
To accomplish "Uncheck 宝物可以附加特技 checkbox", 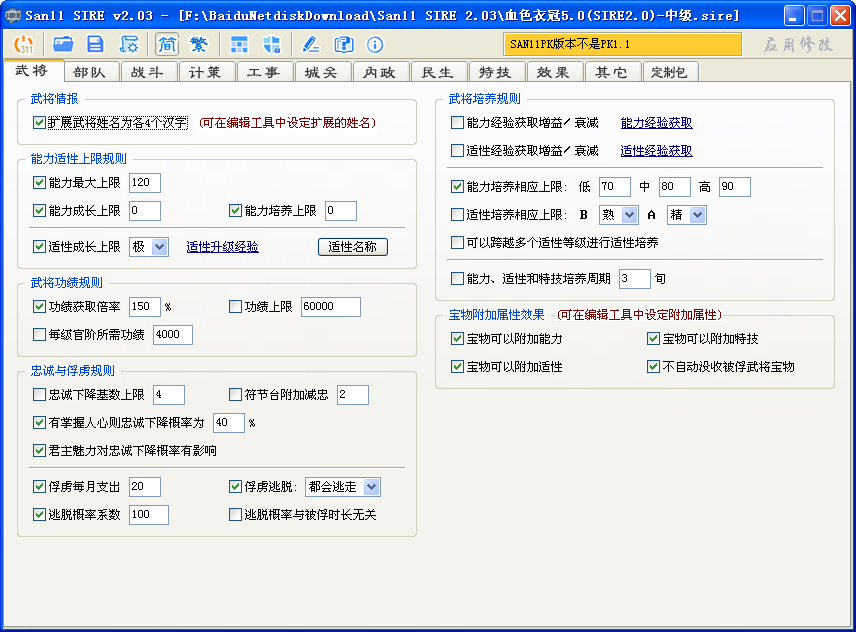I will pyautogui.click(x=654, y=339).
